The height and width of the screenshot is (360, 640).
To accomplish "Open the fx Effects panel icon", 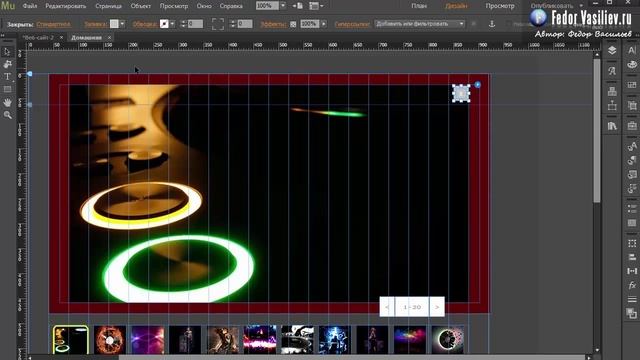I will click(632, 285).
